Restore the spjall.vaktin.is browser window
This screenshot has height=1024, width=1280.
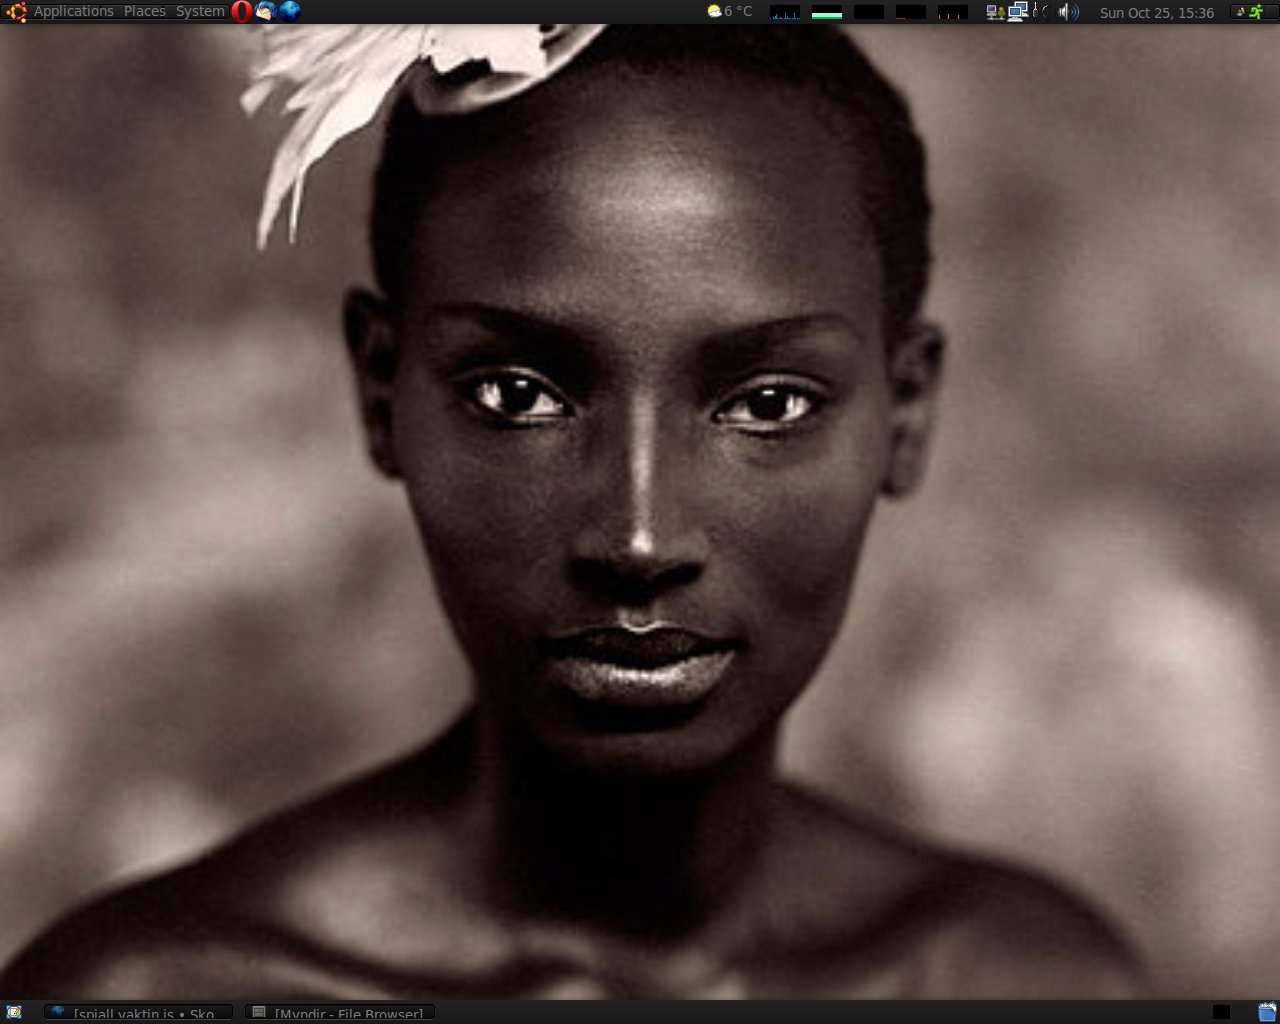coord(139,1013)
